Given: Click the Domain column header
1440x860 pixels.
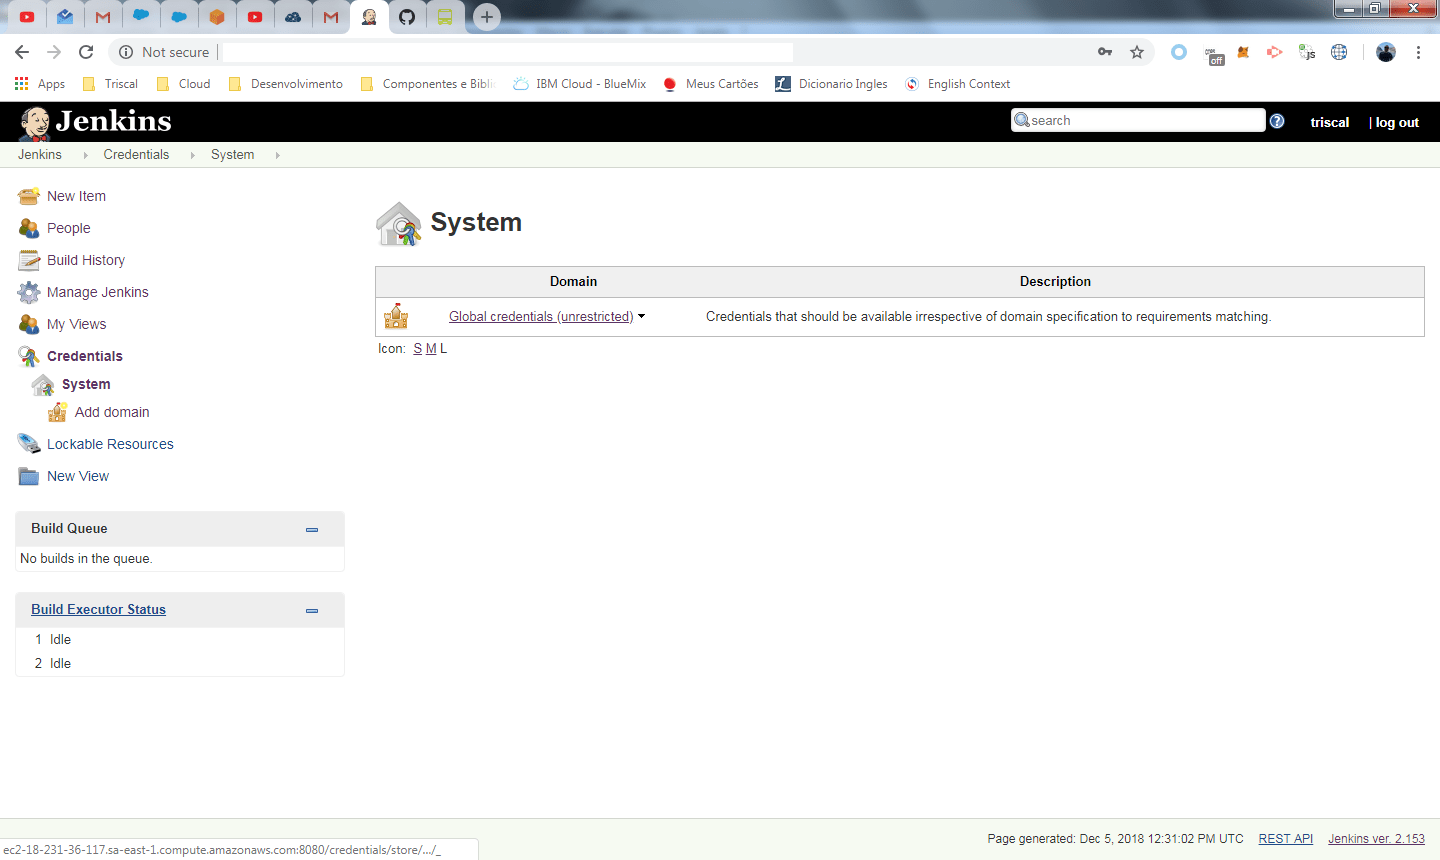Looking at the screenshot, I should tap(573, 281).
